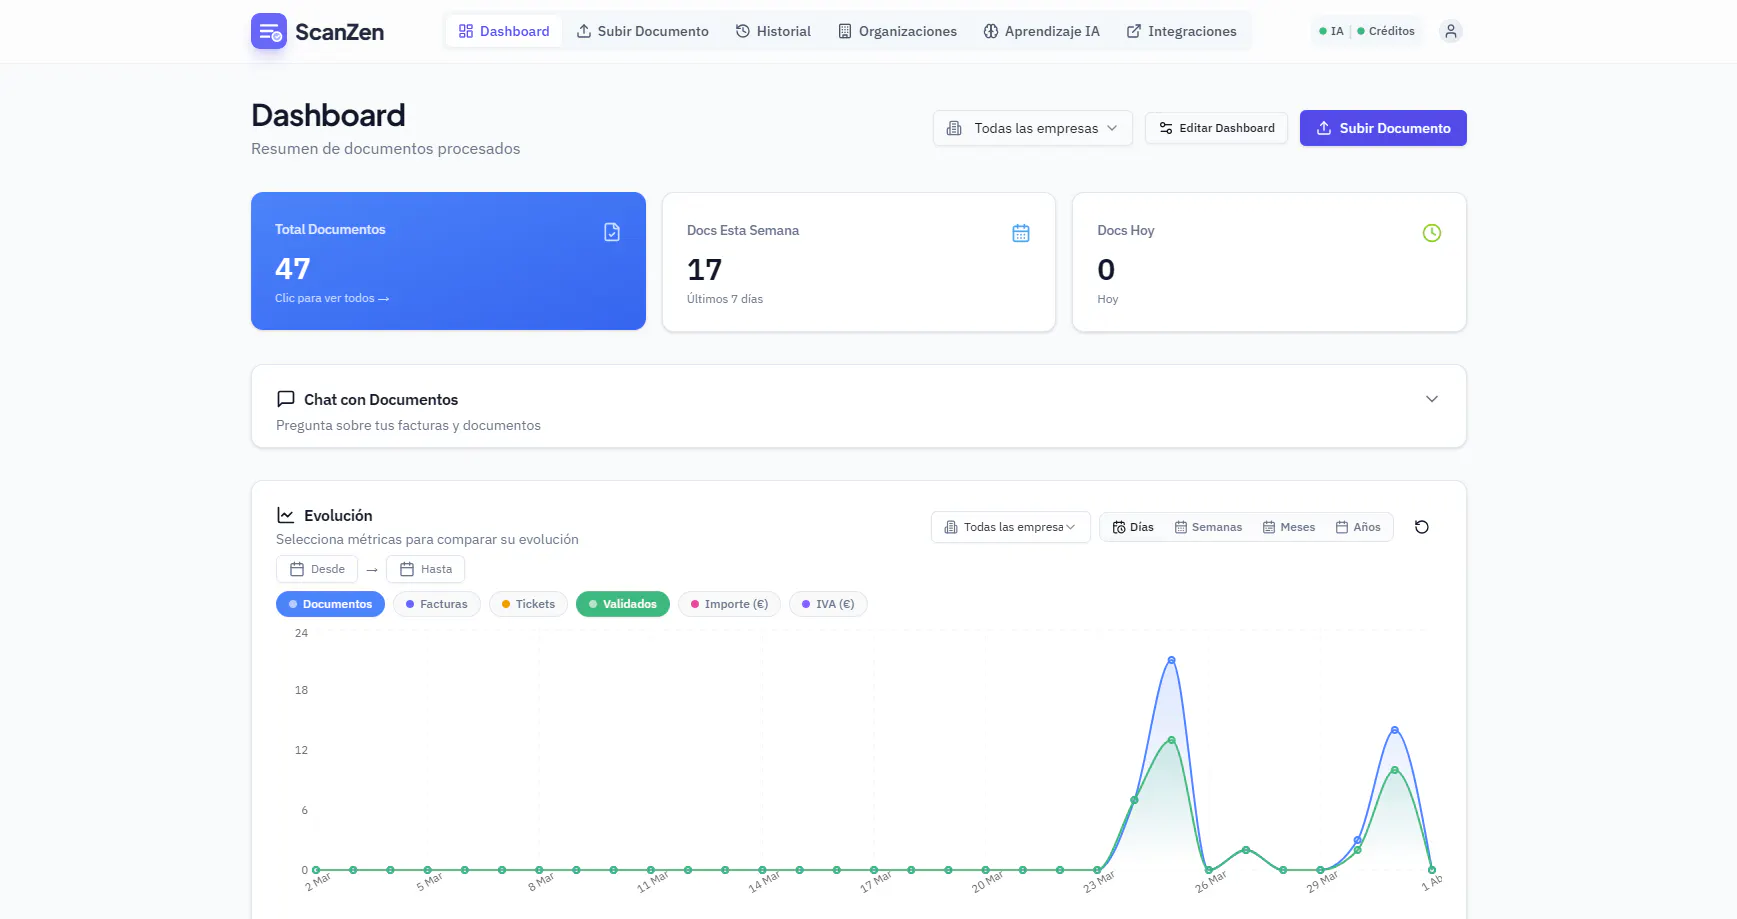Expand the Chat con Documentos panel chevron

[1431, 399]
